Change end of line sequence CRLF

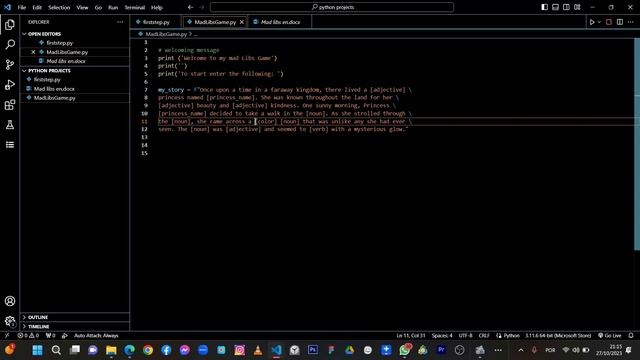pyautogui.click(x=484, y=336)
